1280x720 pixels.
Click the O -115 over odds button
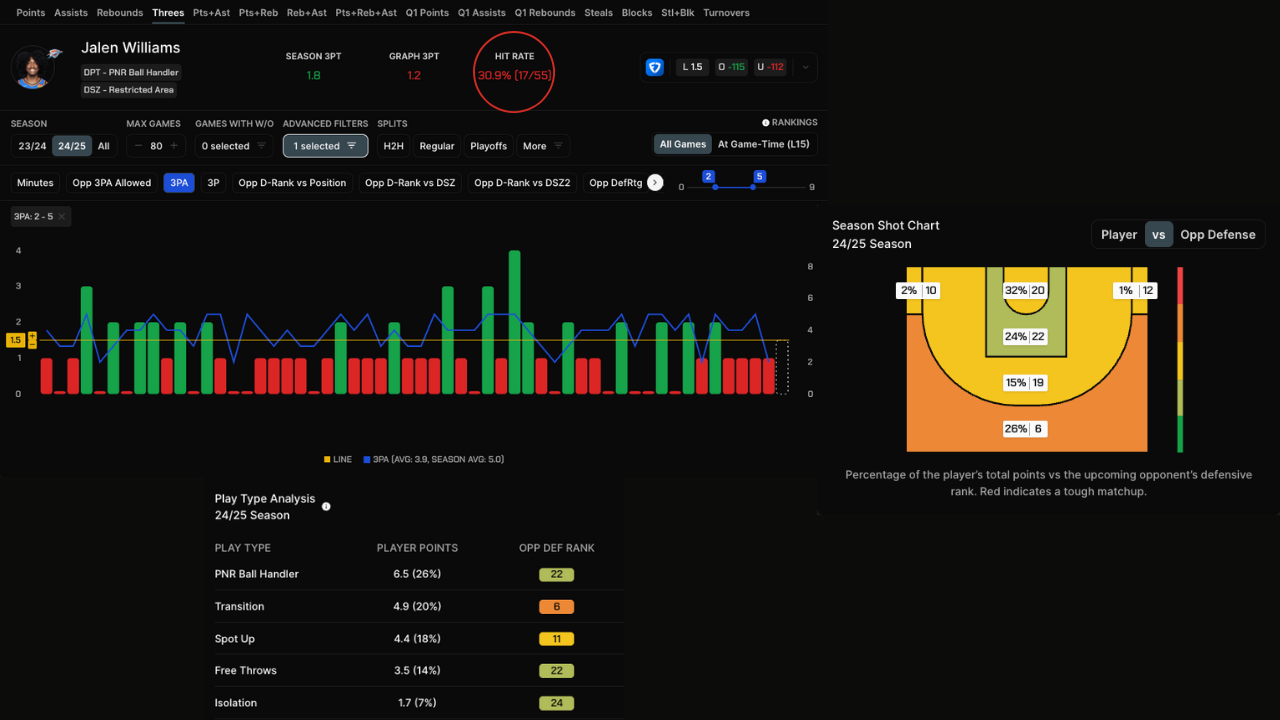[x=731, y=67]
